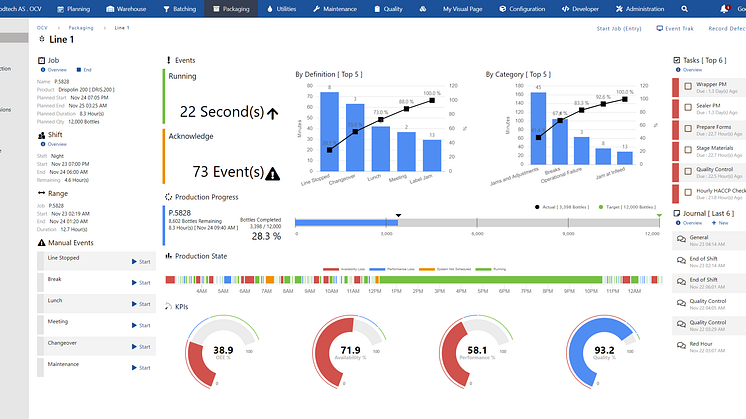Click the Acknowledge events warning triangle icon
The height and width of the screenshot is (419, 746).
(x=273, y=173)
